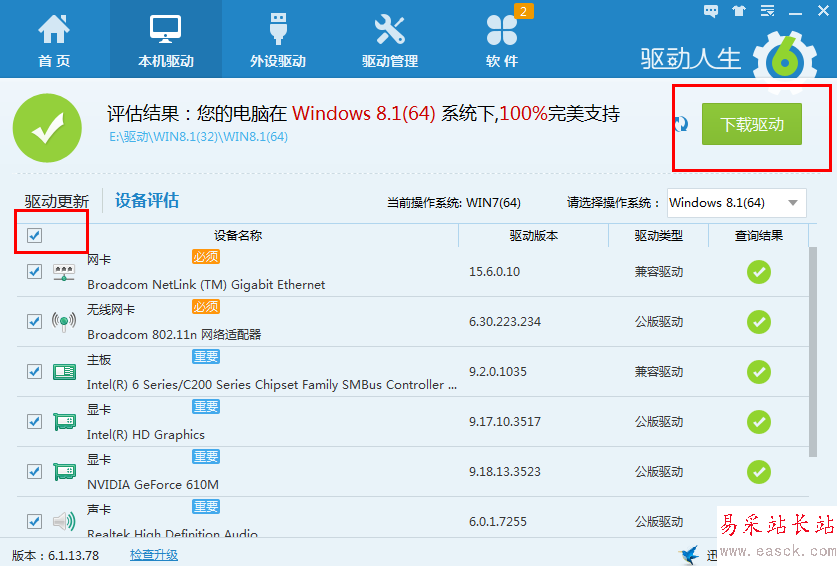This screenshot has height=566, width=837.
Task: Click the 必须 badge on 无线网卡 row
Action: coord(206,307)
